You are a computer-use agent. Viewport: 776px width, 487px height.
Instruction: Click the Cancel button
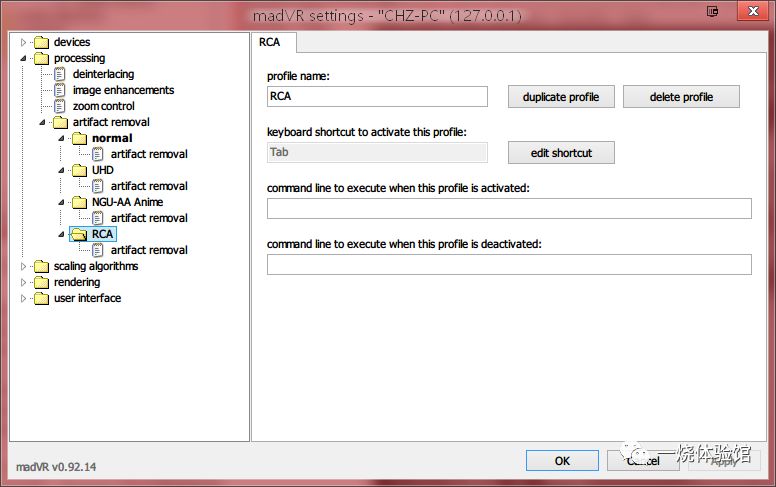pyautogui.click(x=643, y=461)
